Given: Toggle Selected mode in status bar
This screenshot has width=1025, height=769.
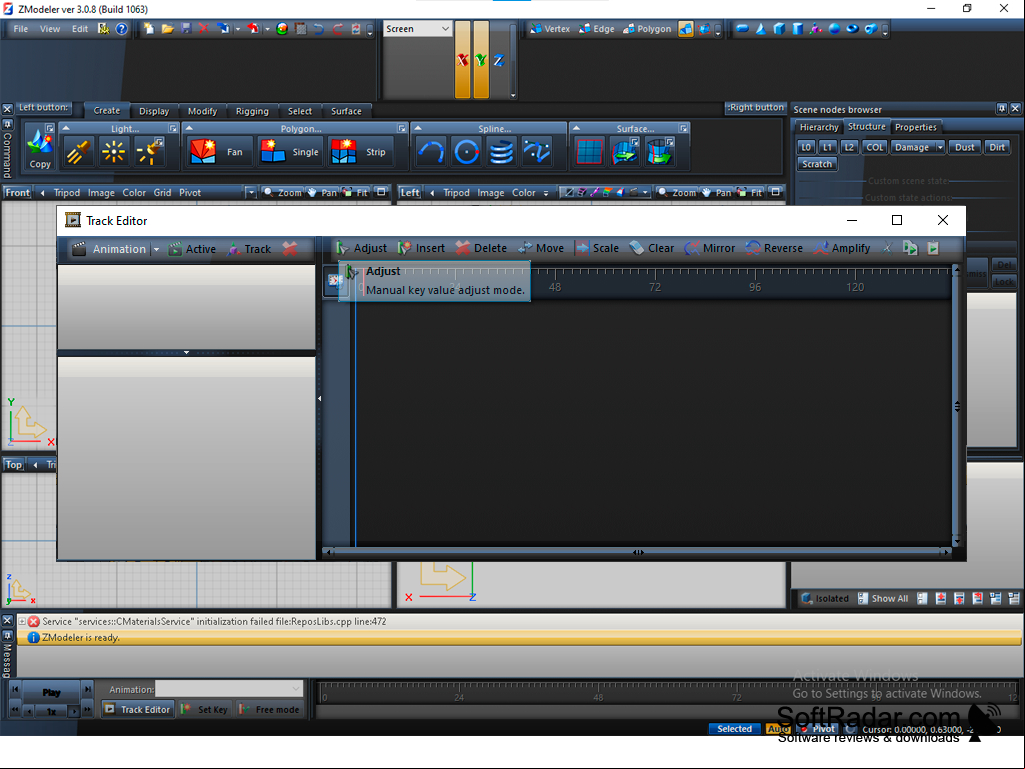Looking at the screenshot, I should point(734,728).
